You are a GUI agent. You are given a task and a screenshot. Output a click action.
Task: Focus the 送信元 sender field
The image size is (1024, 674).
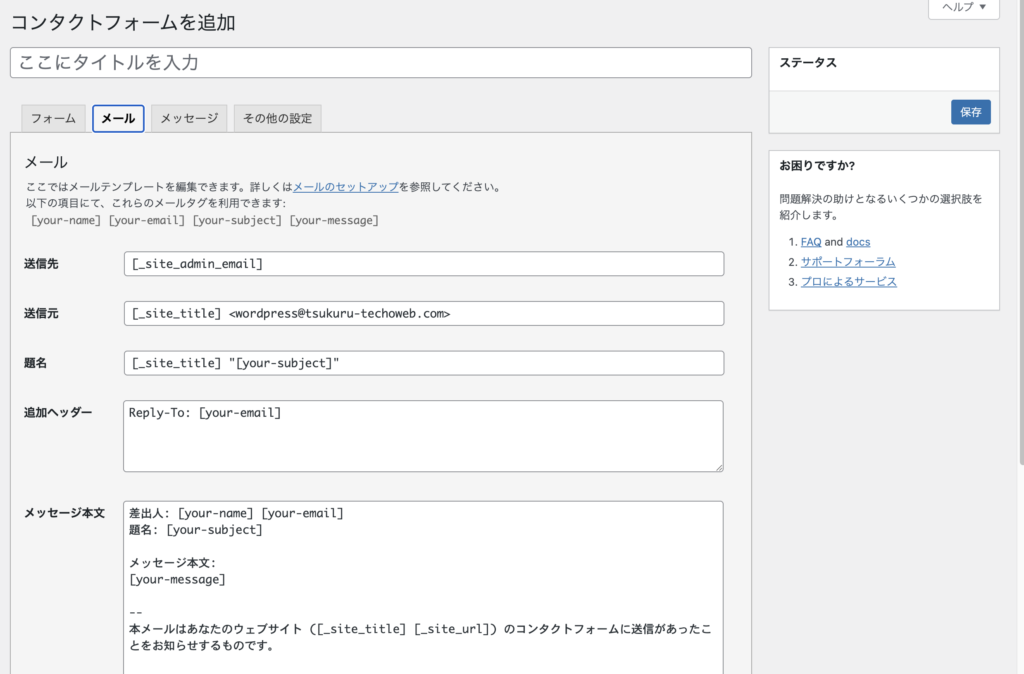point(423,314)
